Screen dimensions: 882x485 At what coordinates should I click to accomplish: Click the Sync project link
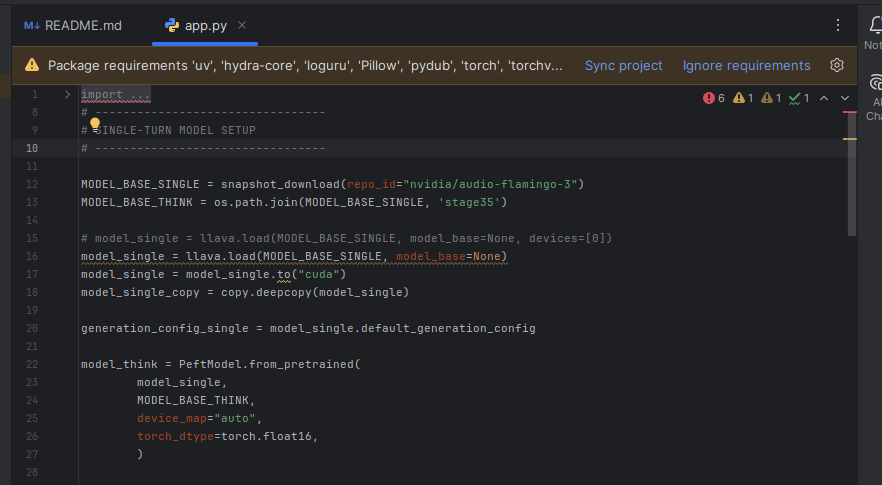coord(623,65)
